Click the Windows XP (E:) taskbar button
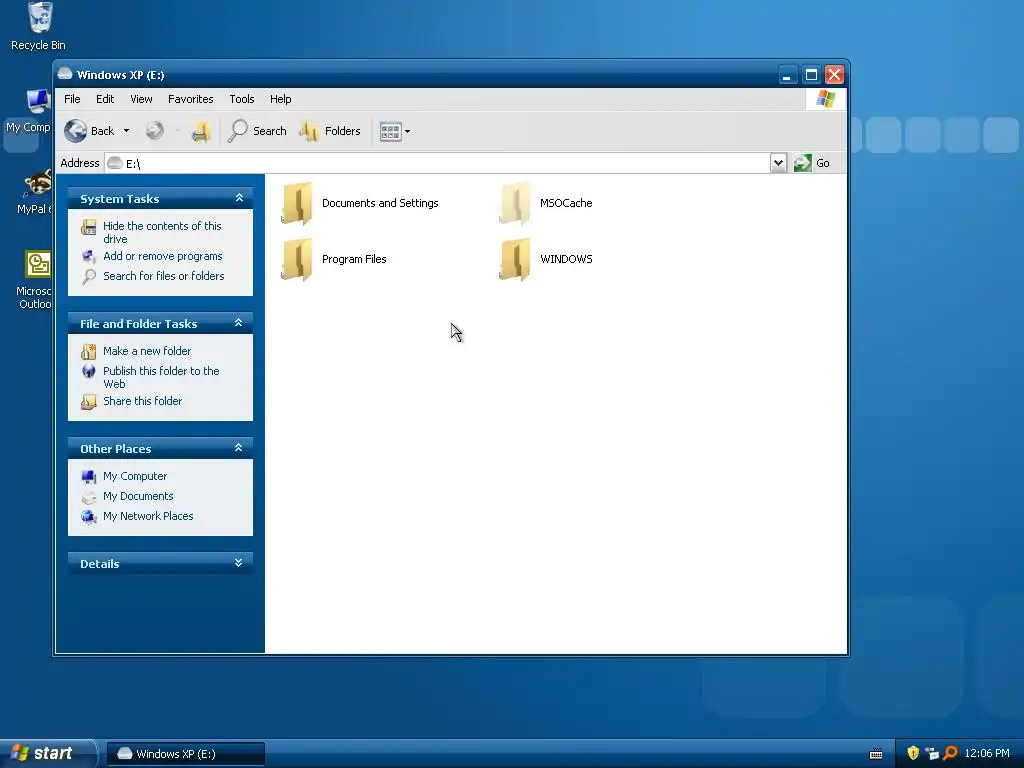 coord(185,754)
